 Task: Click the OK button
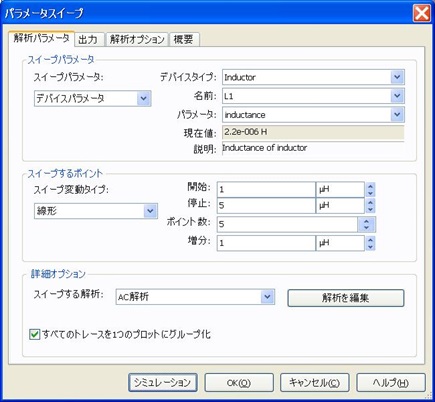239,382
